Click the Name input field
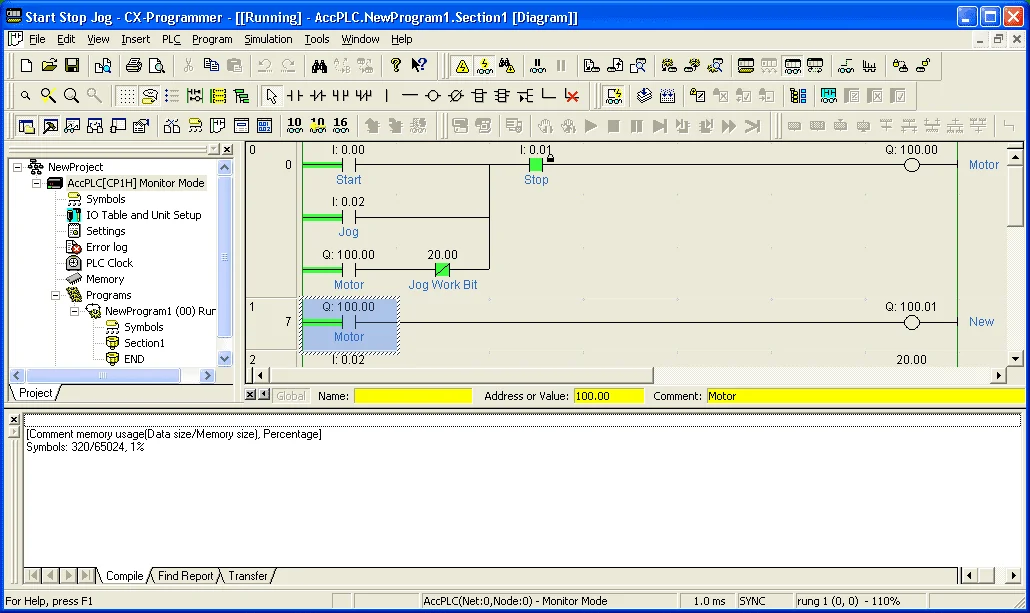The image size is (1030, 613). tap(413, 396)
